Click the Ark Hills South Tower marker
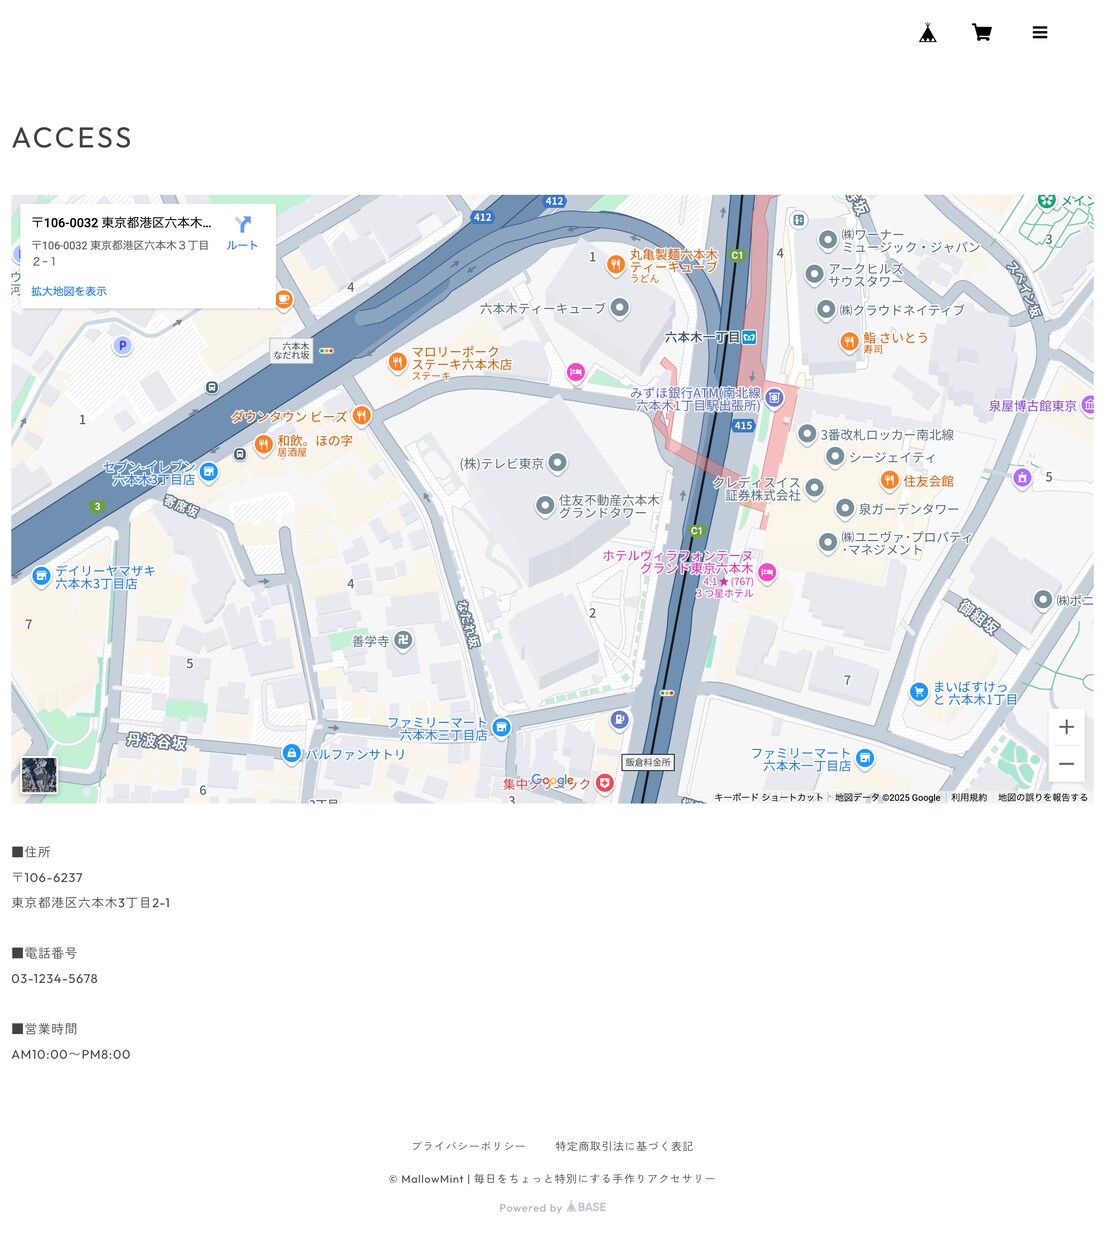Screen dimensions: 1105x1240 click(814, 273)
